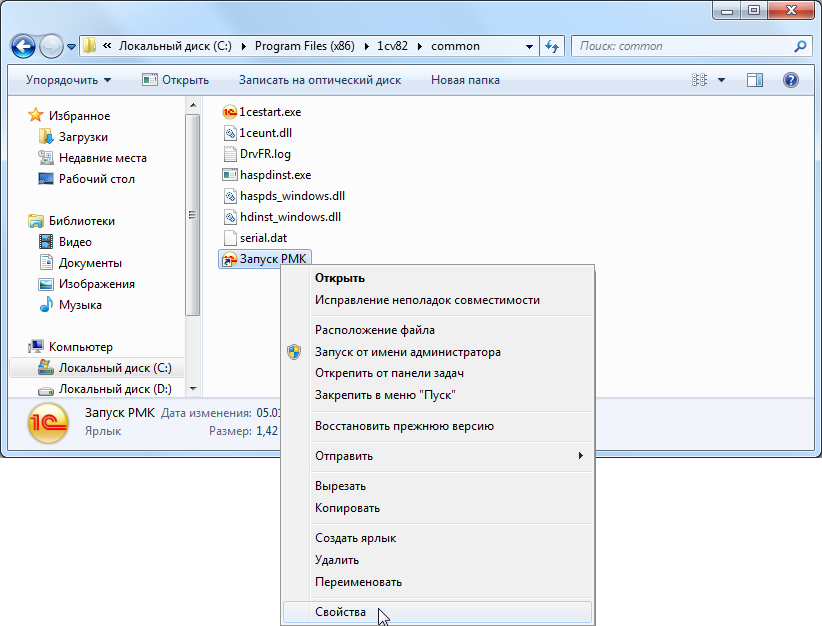The width and height of the screenshot is (822, 626).
Task: Click the Back navigation arrow
Action: pos(24,46)
